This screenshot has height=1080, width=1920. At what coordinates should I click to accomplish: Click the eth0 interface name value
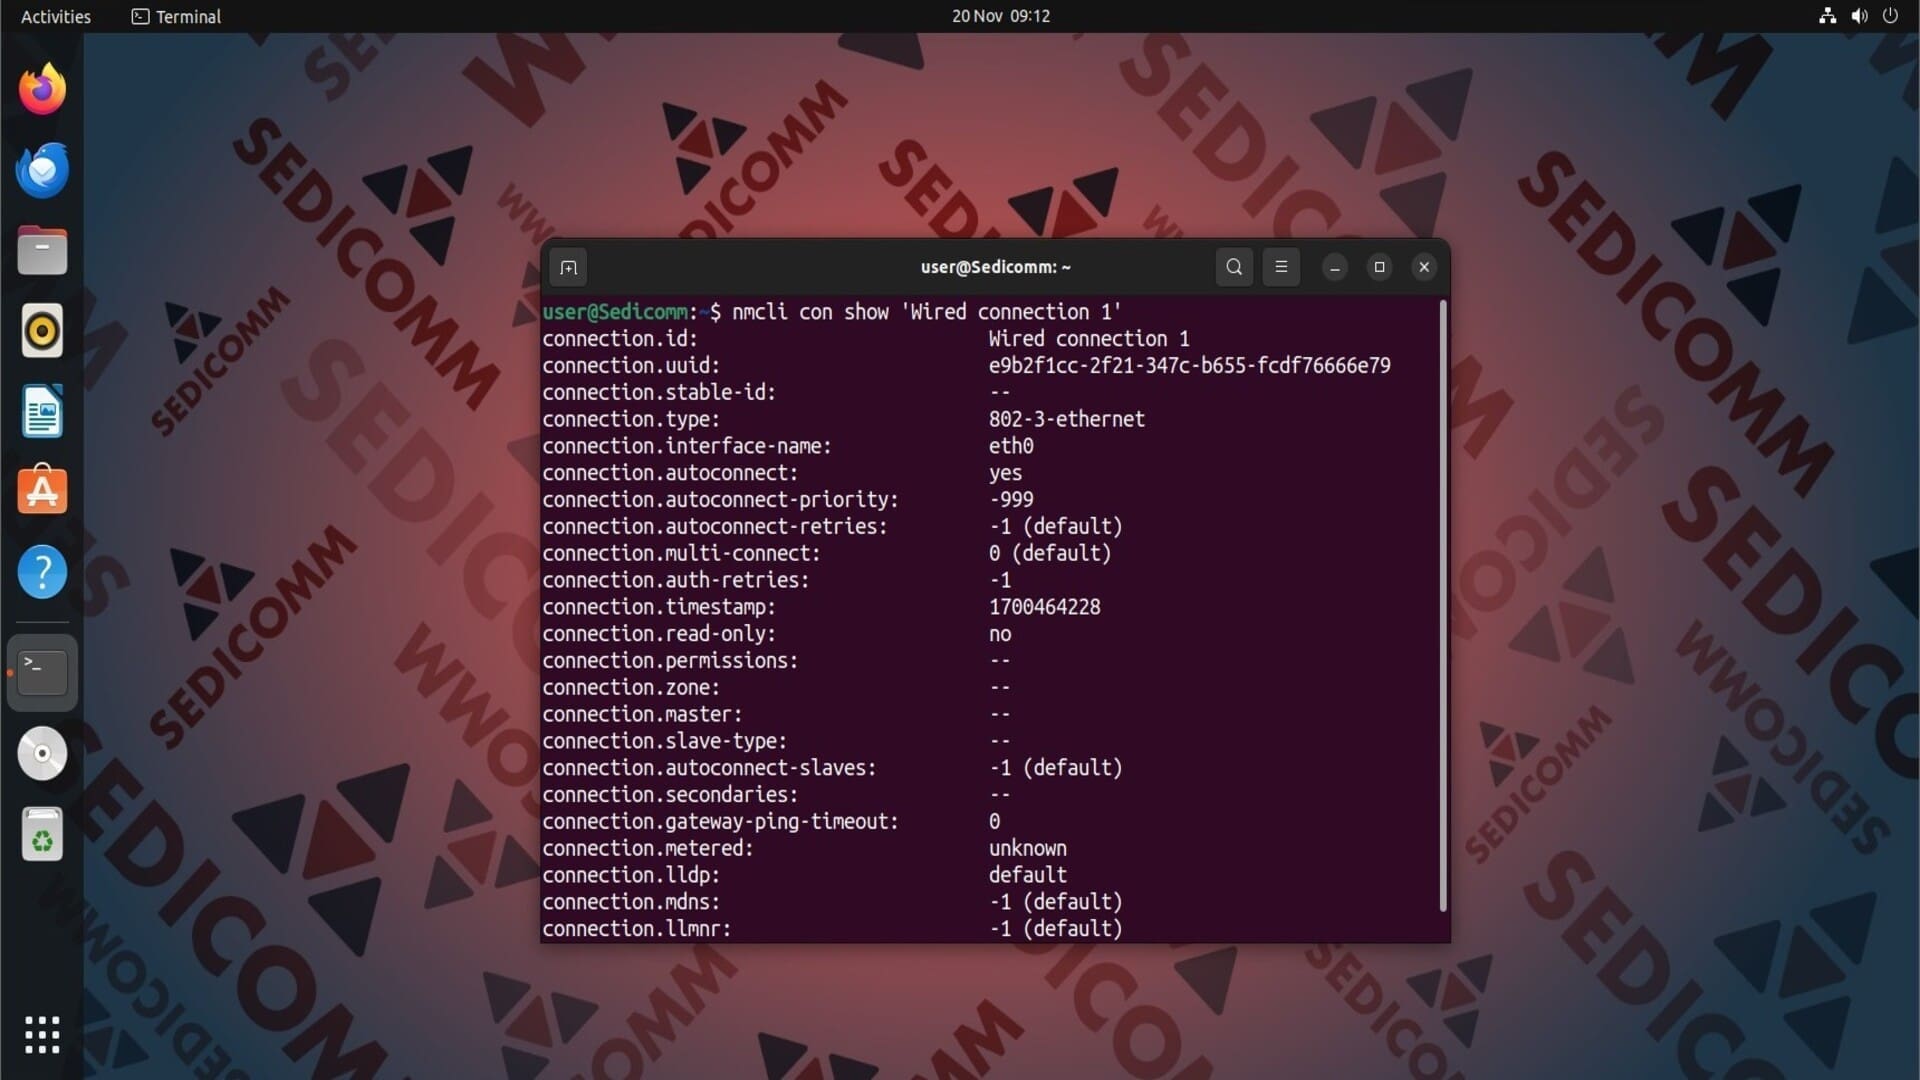click(1011, 446)
